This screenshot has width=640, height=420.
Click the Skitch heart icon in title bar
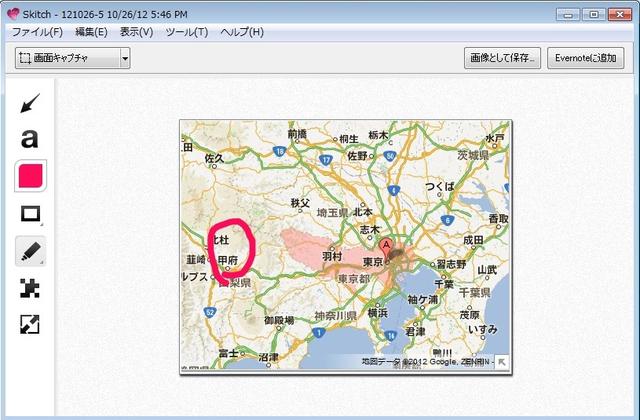point(12,14)
